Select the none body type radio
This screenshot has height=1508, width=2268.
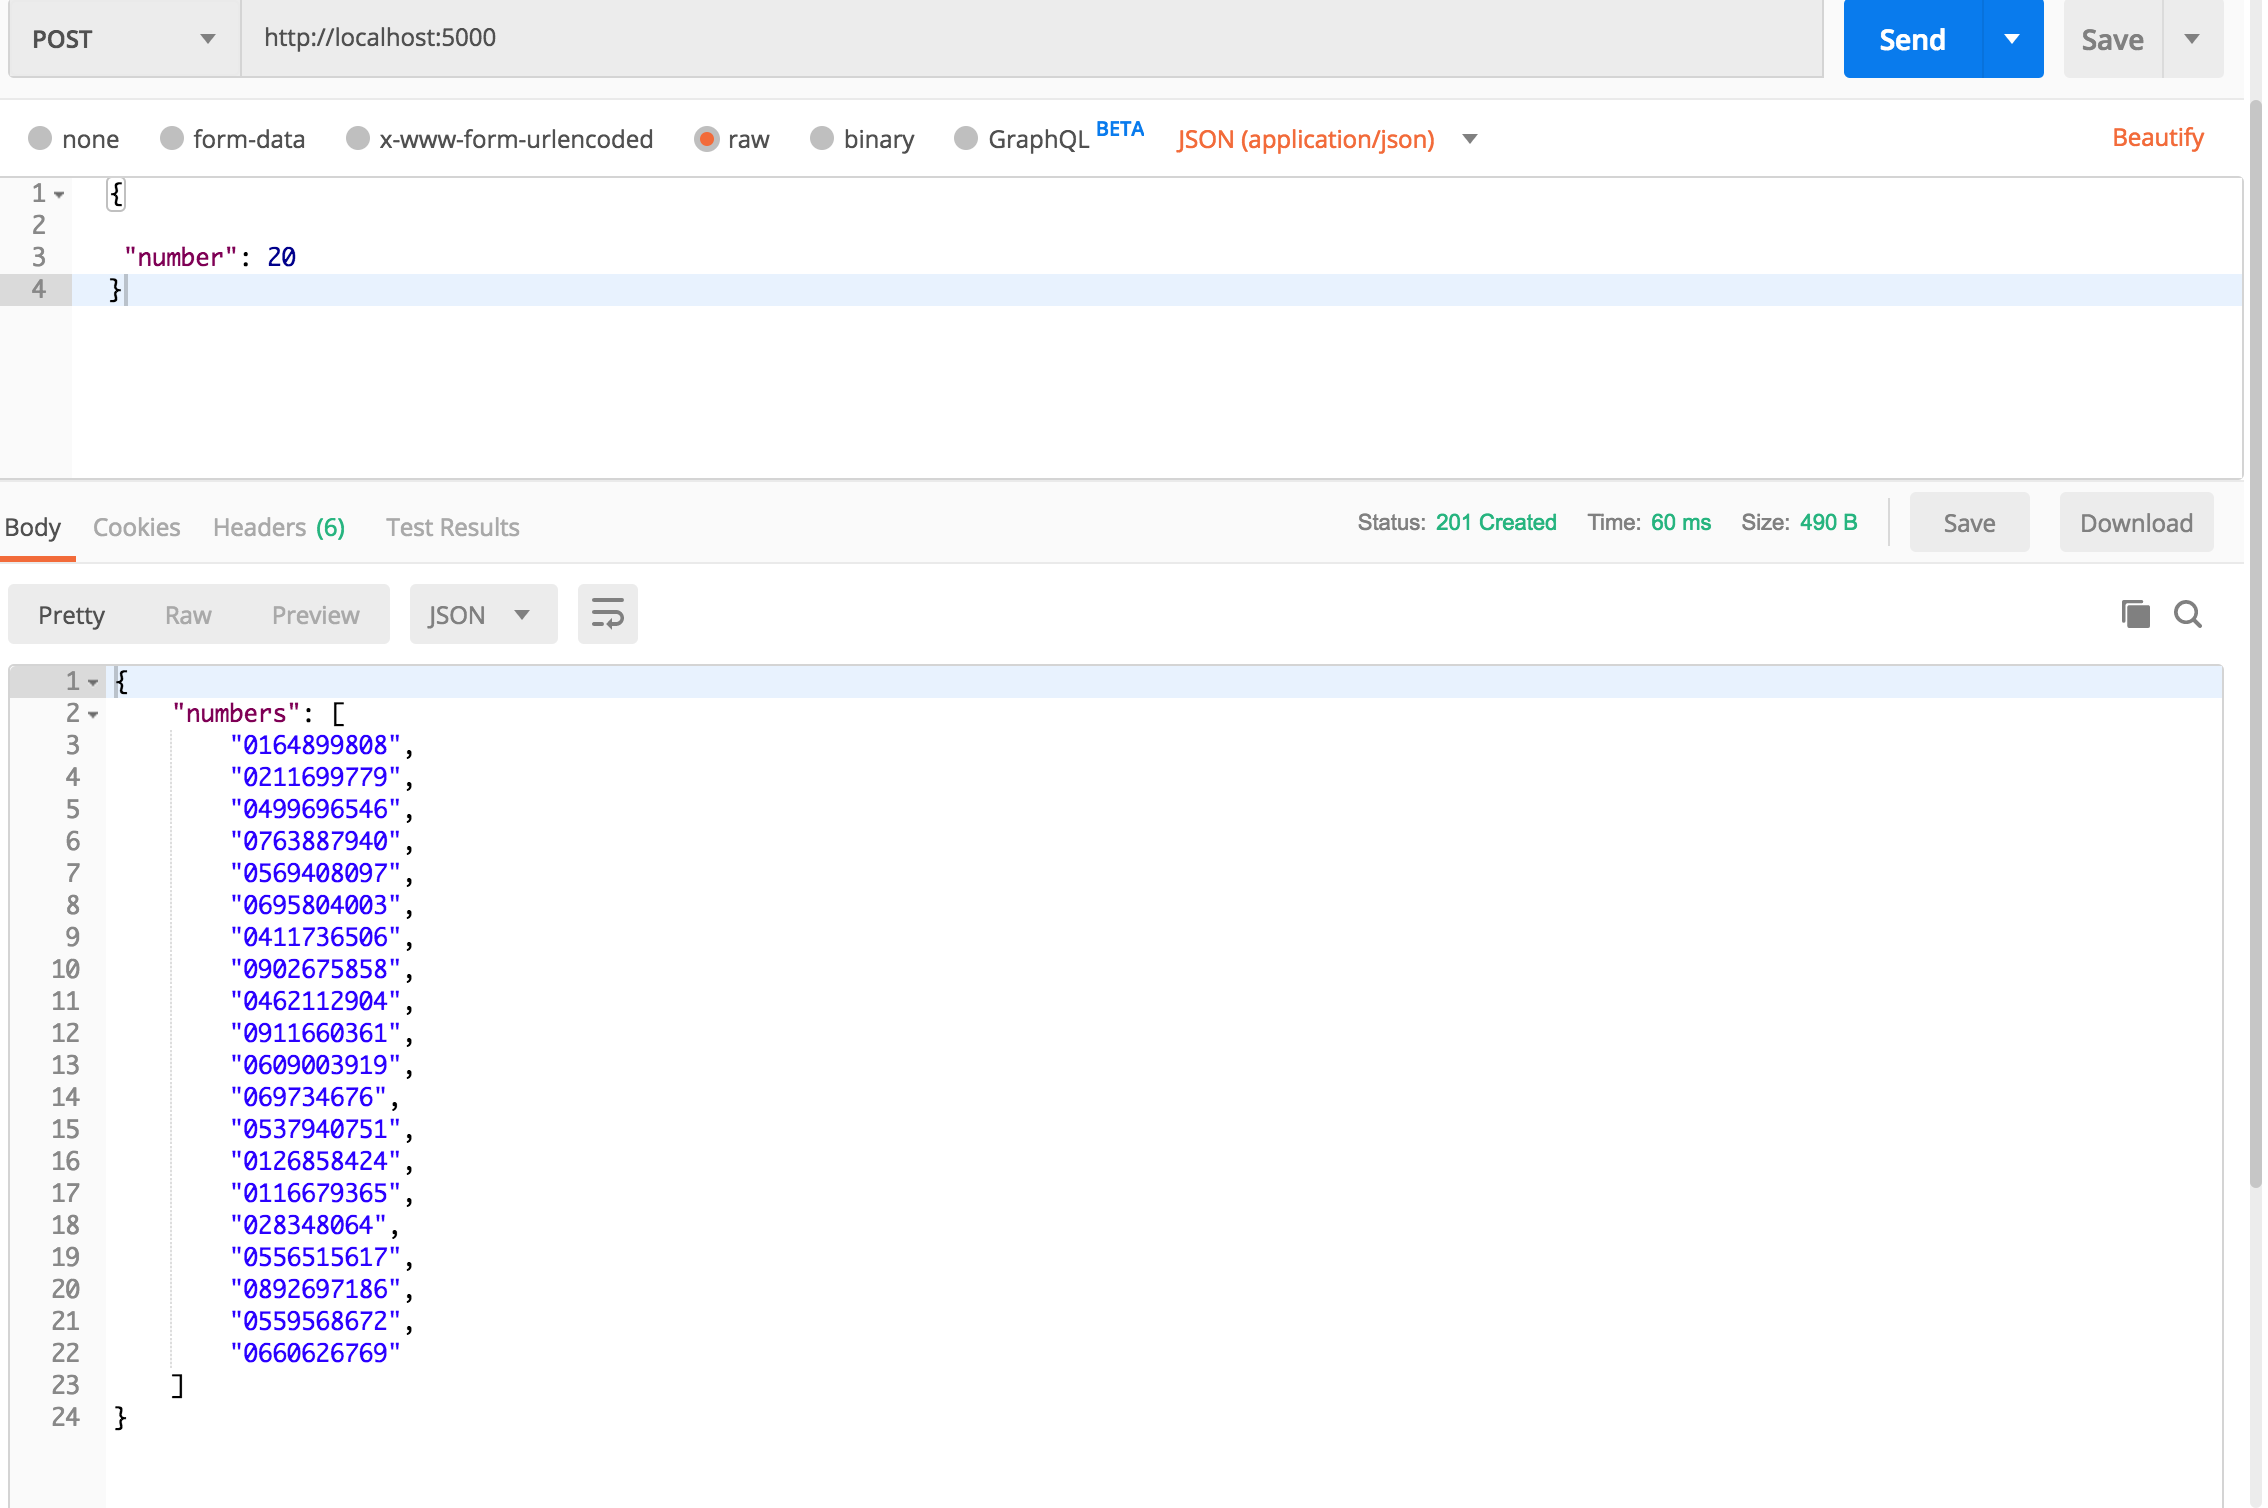pos(40,138)
